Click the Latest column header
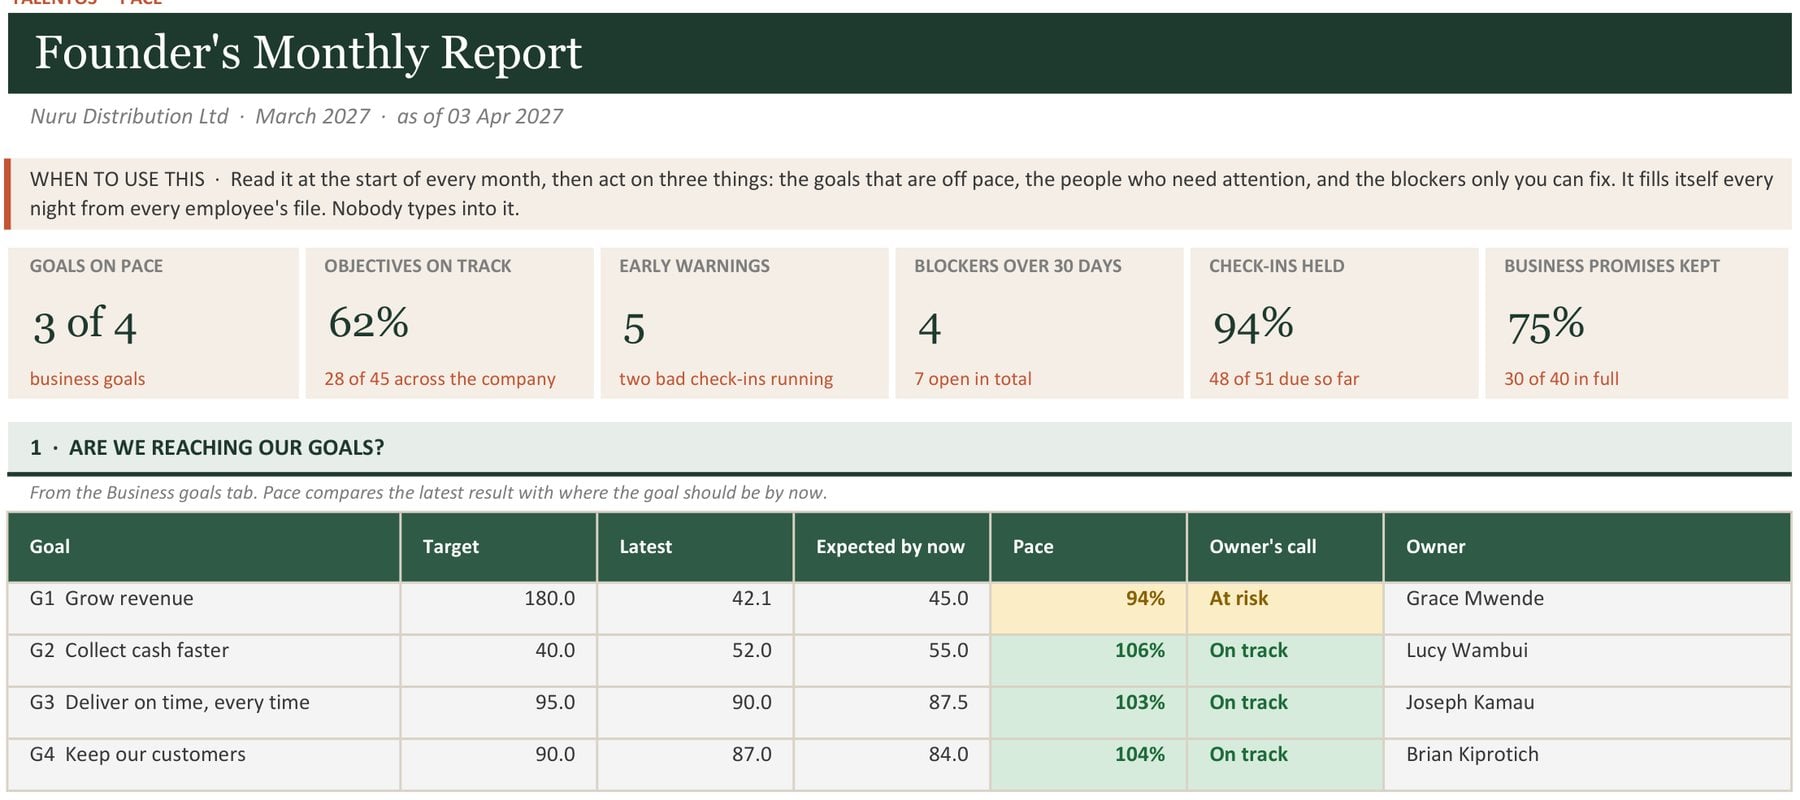Screen dimensions: 1800x800 click(695, 547)
